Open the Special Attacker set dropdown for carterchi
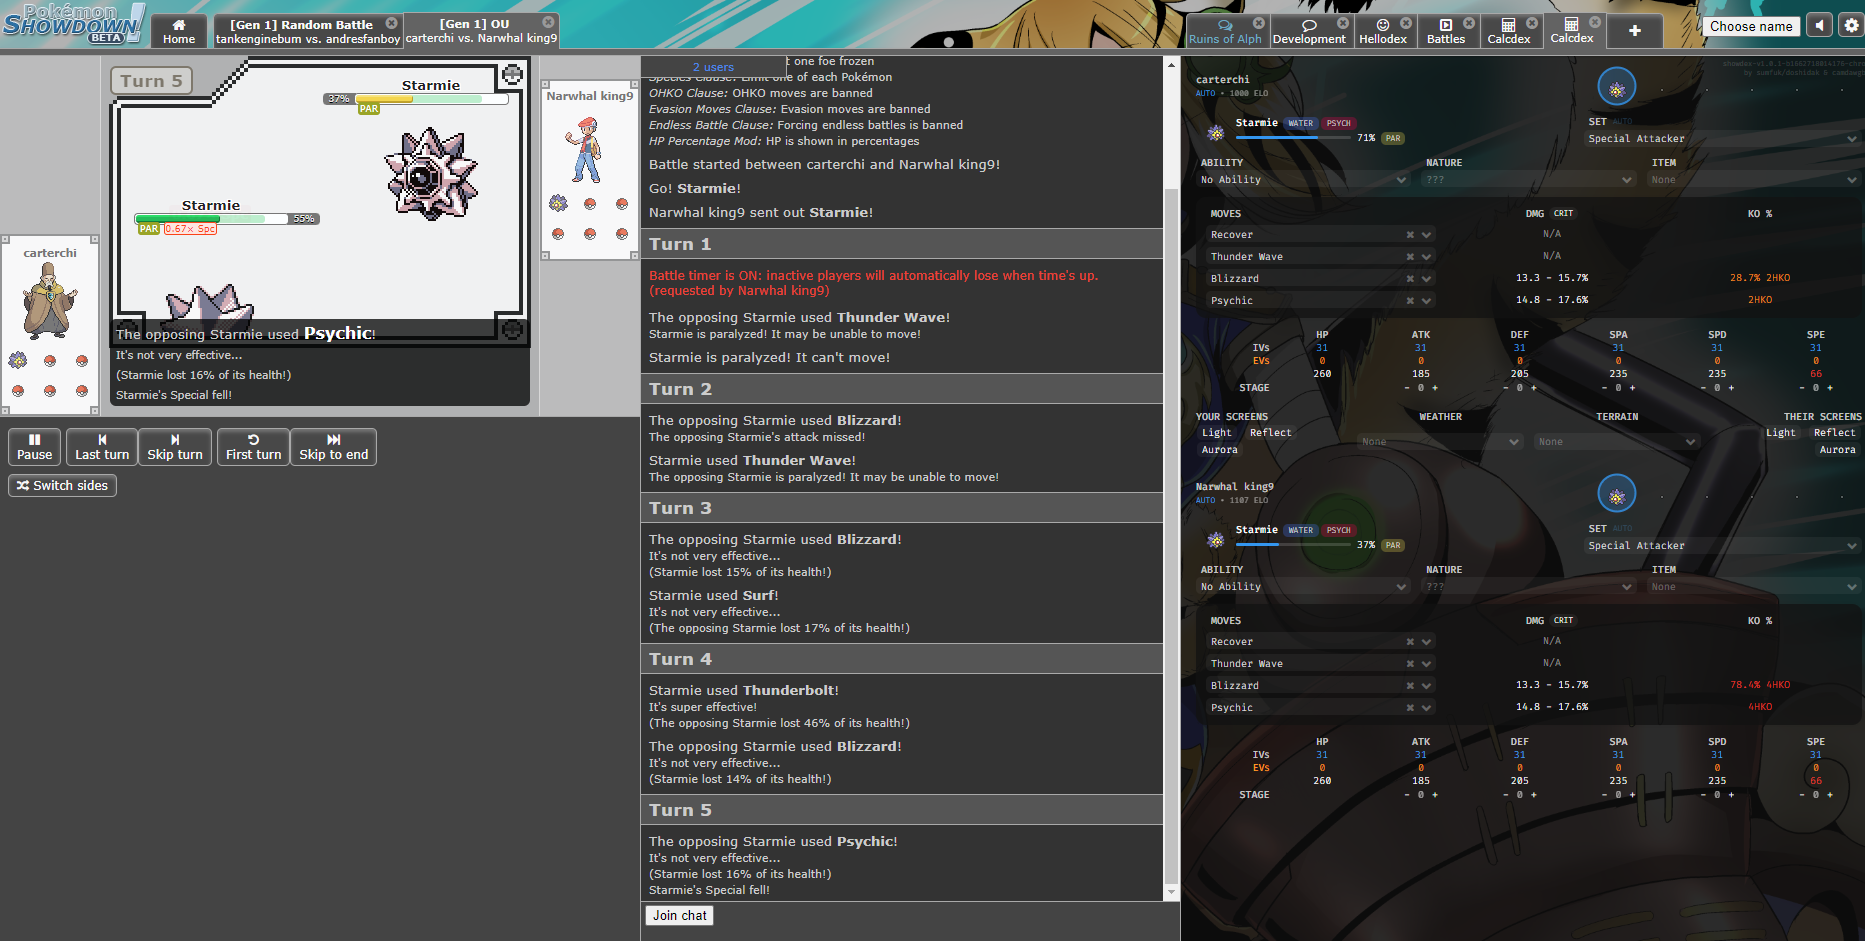The width and height of the screenshot is (1865, 941). (x=1722, y=139)
